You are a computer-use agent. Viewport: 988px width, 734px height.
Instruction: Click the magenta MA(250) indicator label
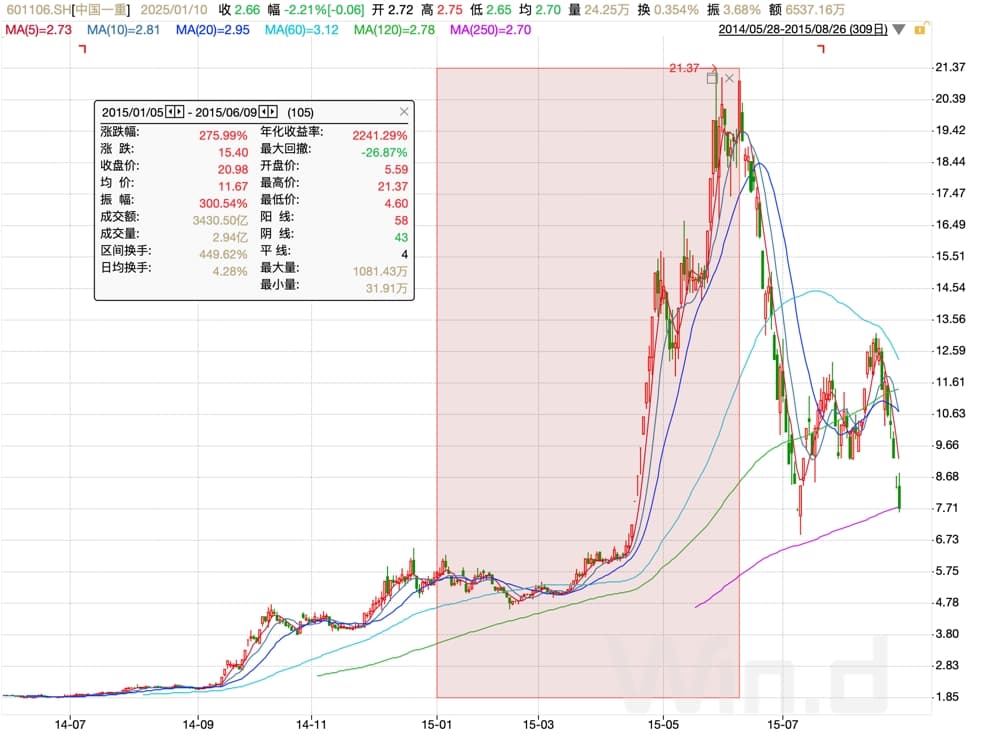(x=490, y=30)
